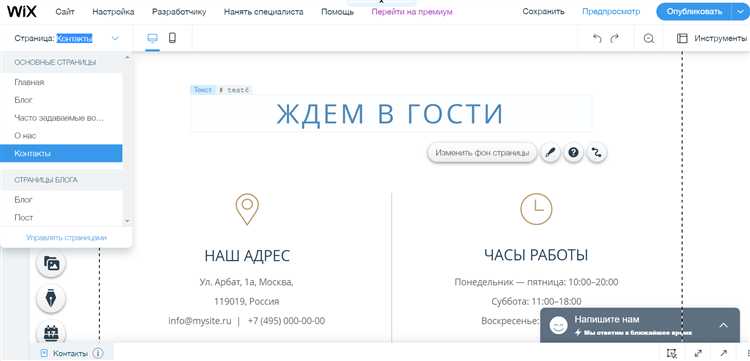This screenshot has height=361, width=750.
Task: Click the page list scrollbar down arrow
Action: (127, 221)
